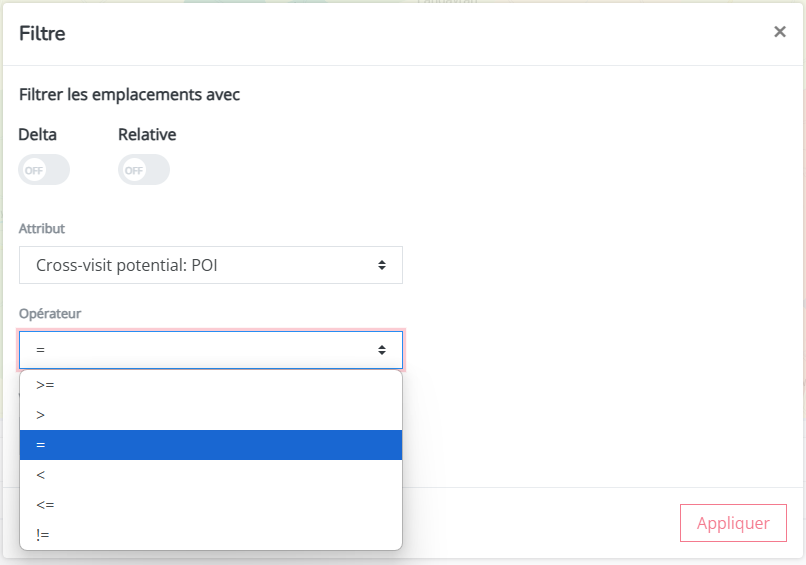
Task: Click the Appliquer button
Action: 733,523
